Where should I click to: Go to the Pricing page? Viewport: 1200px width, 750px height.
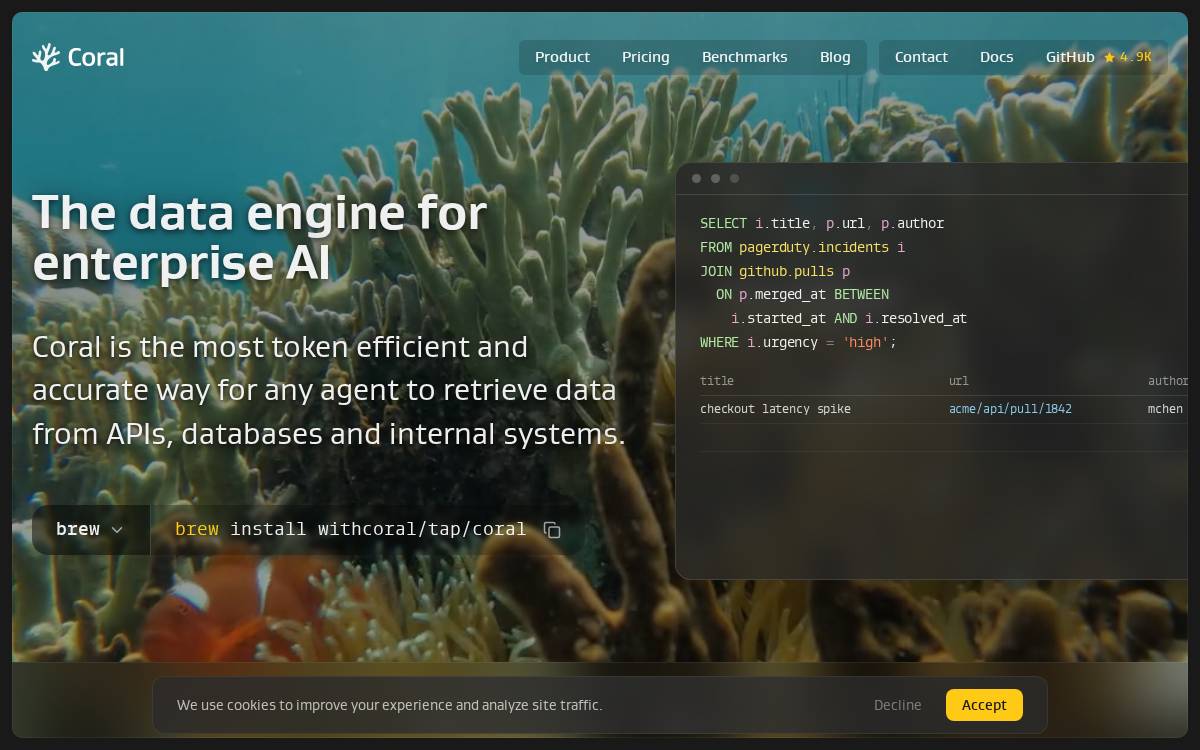pyautogui.click(x=646, y=57)
